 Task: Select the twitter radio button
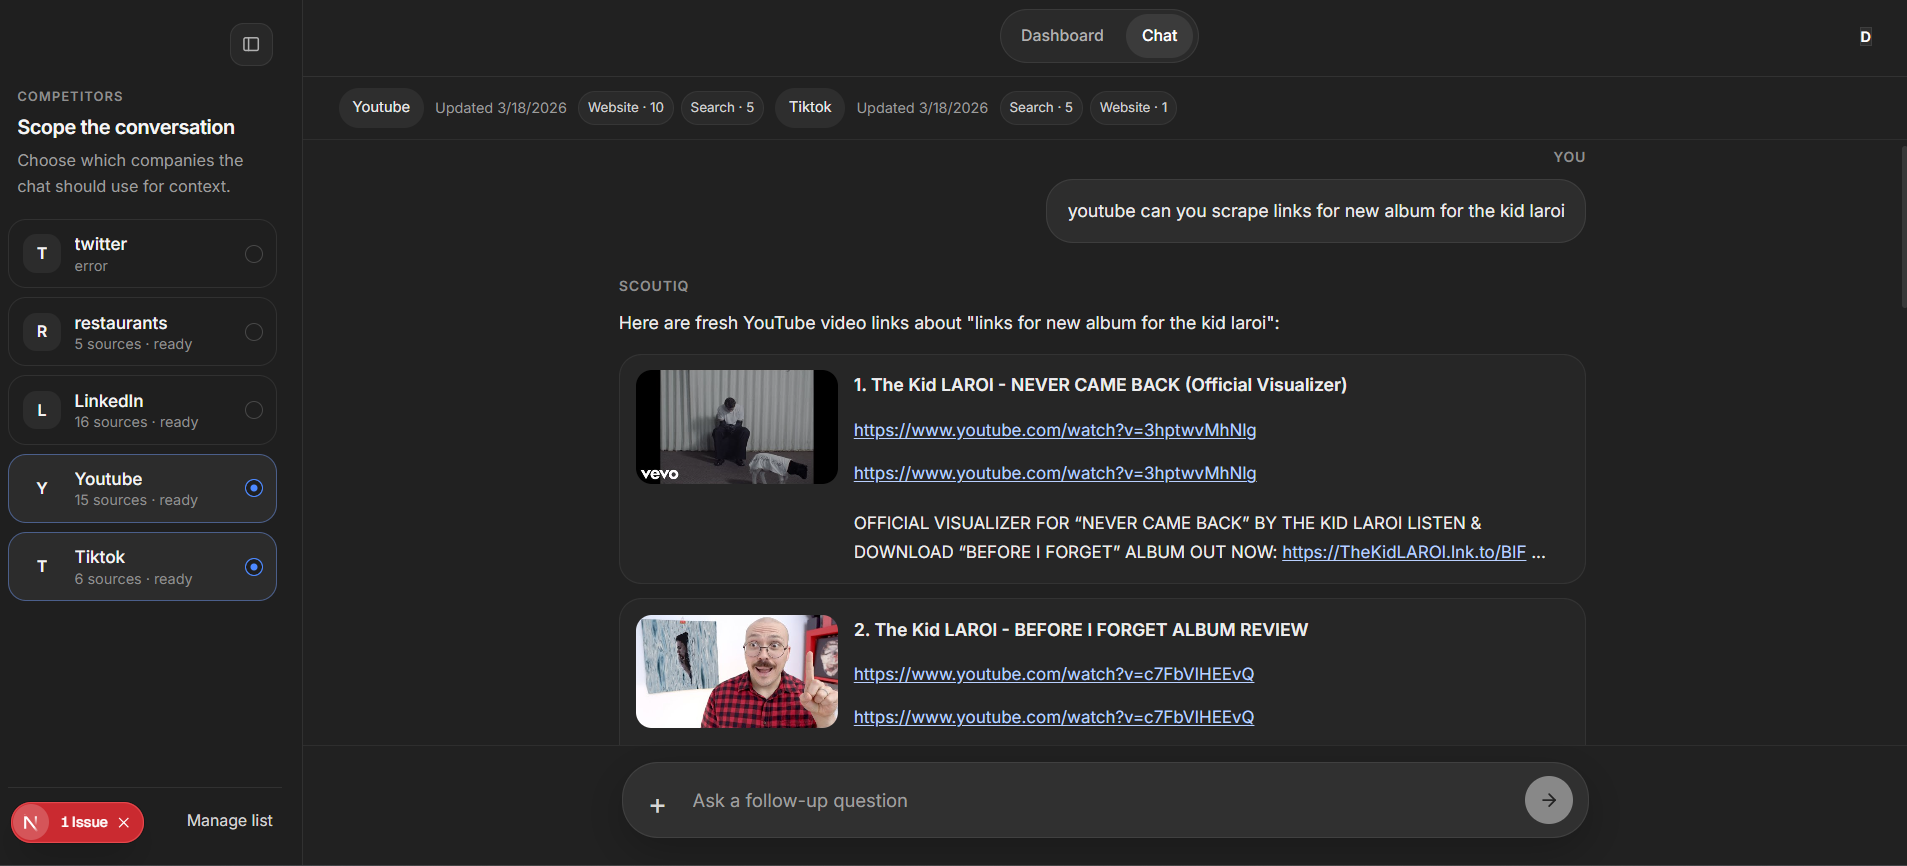(254, 254)
